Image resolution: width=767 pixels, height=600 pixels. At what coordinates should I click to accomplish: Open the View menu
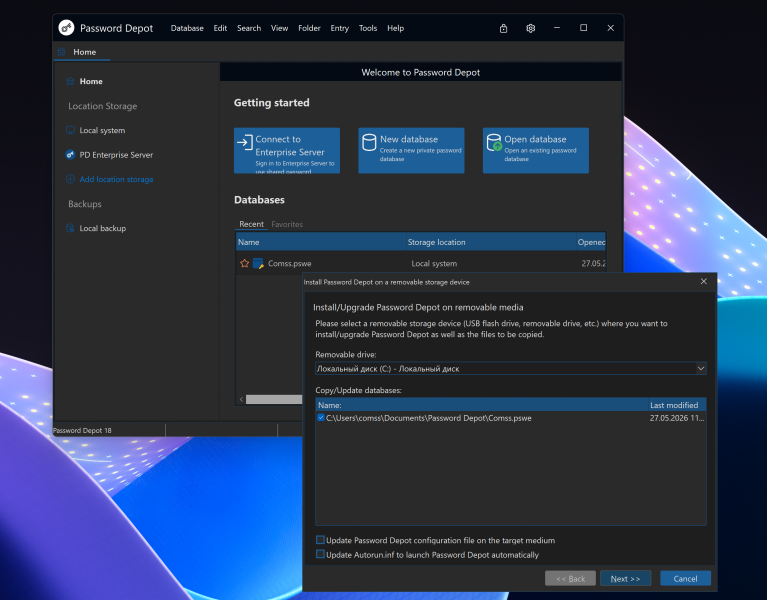click(x=279, y=28)
